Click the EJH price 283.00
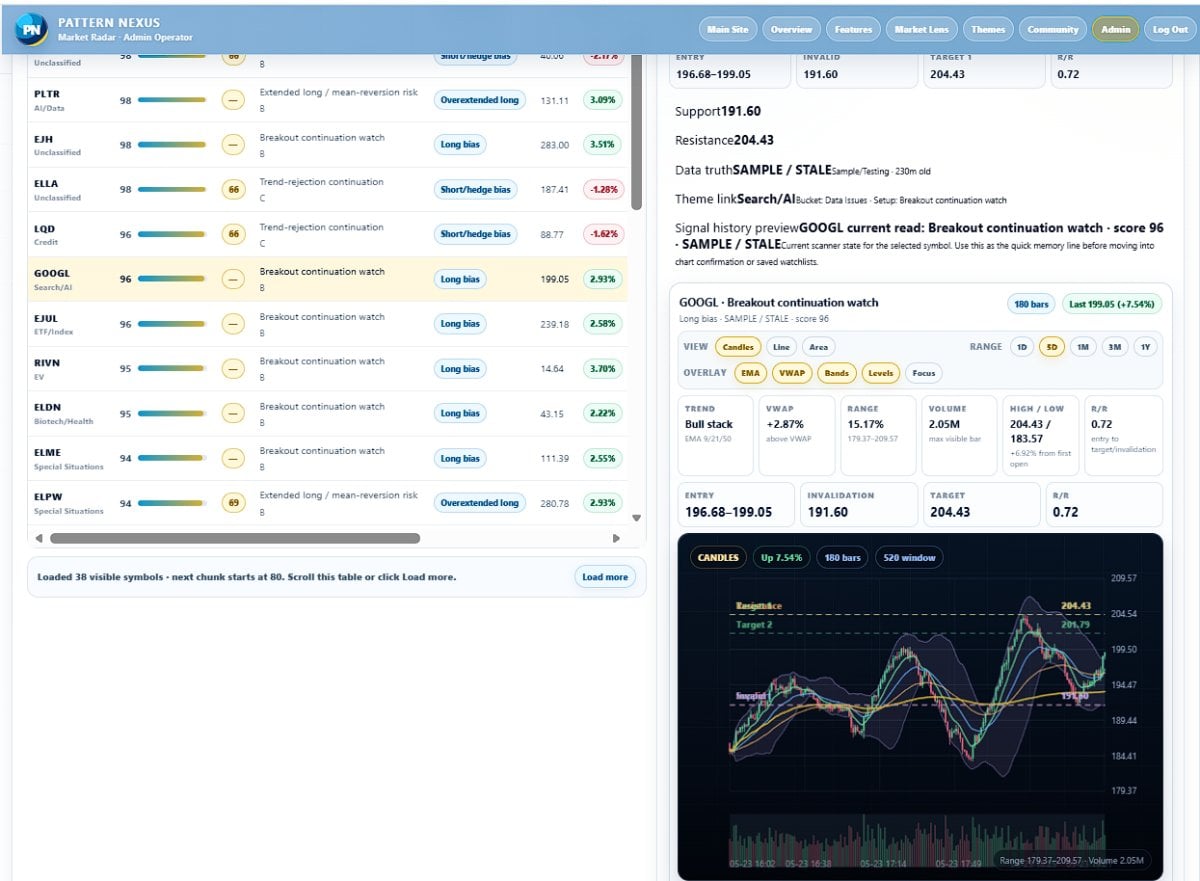The height and width of the screenshot is (881, 1200). point(555,145)
